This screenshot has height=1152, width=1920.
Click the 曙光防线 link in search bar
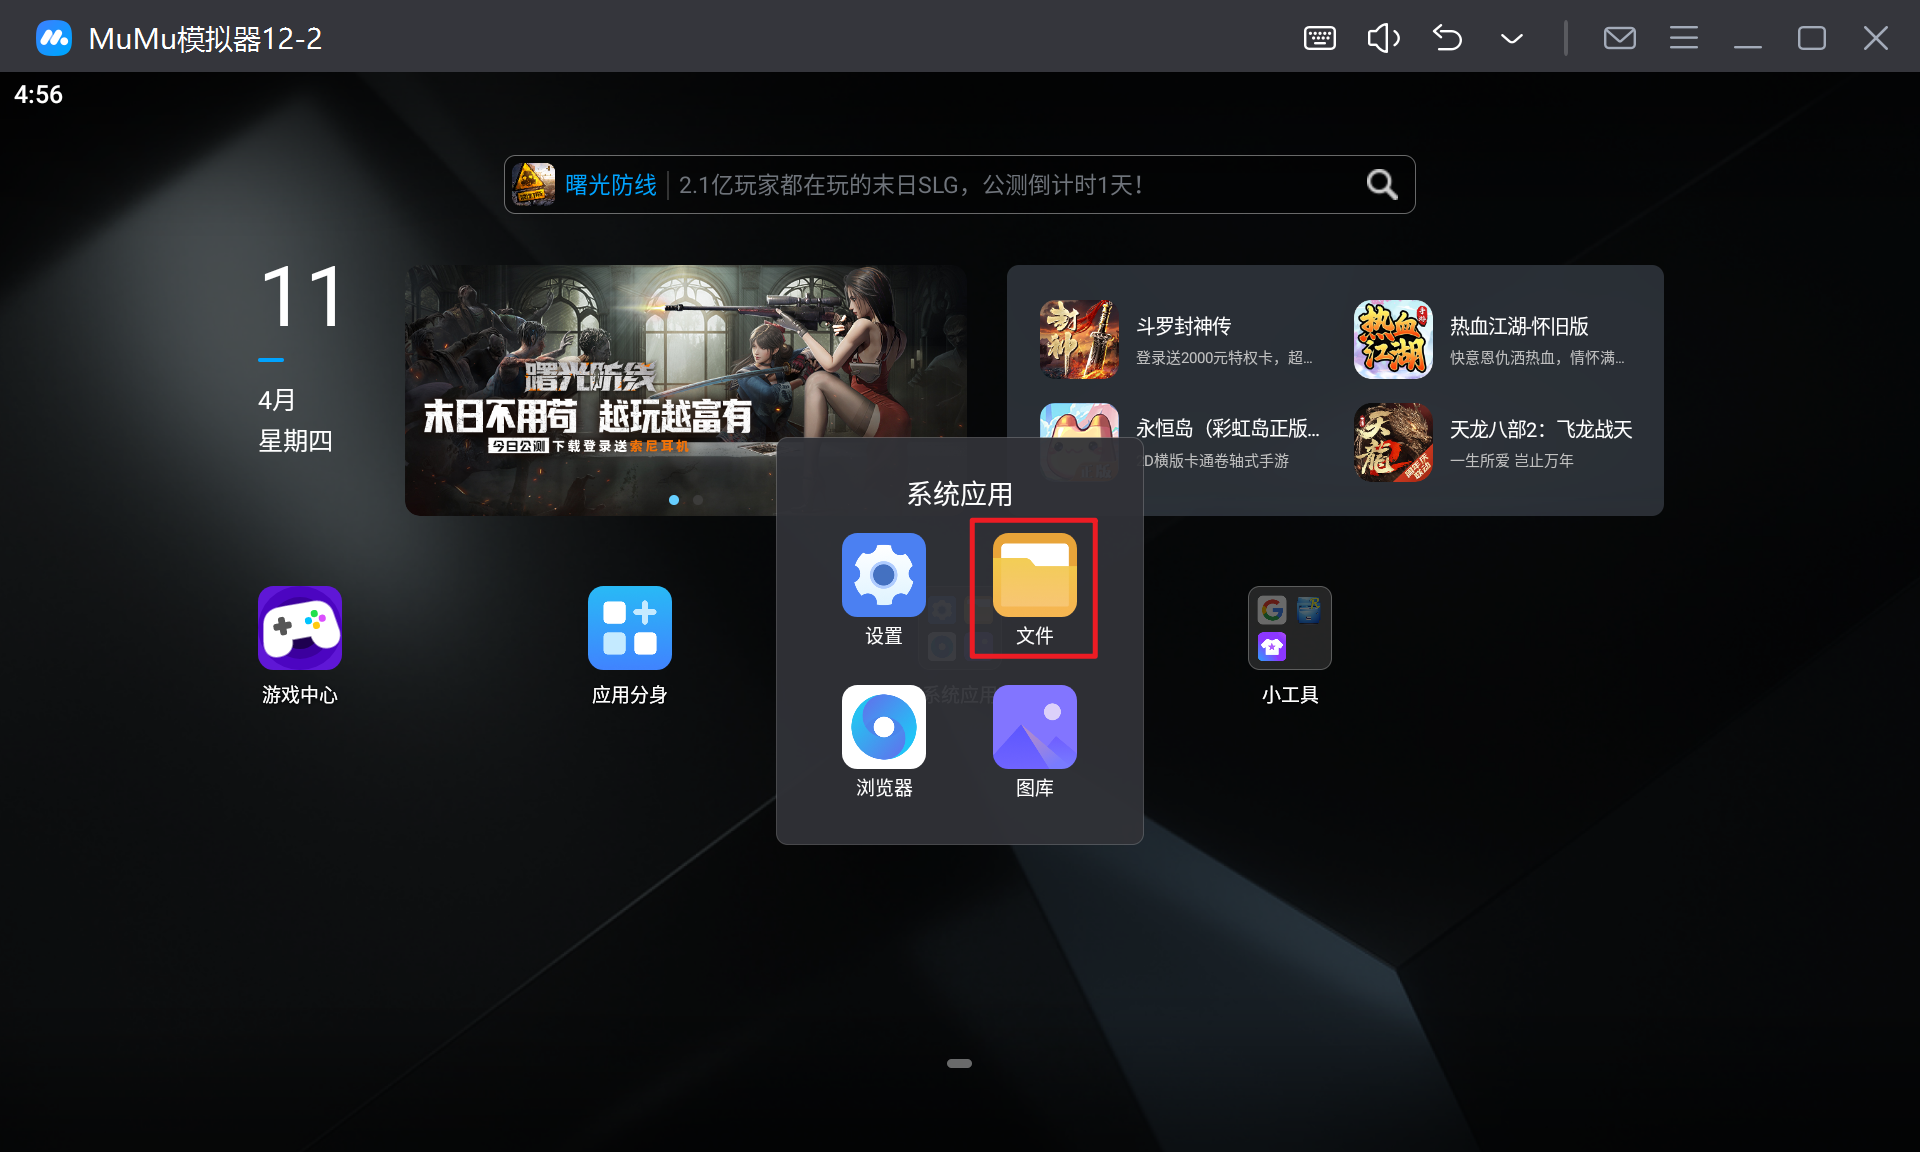[611, 185]
